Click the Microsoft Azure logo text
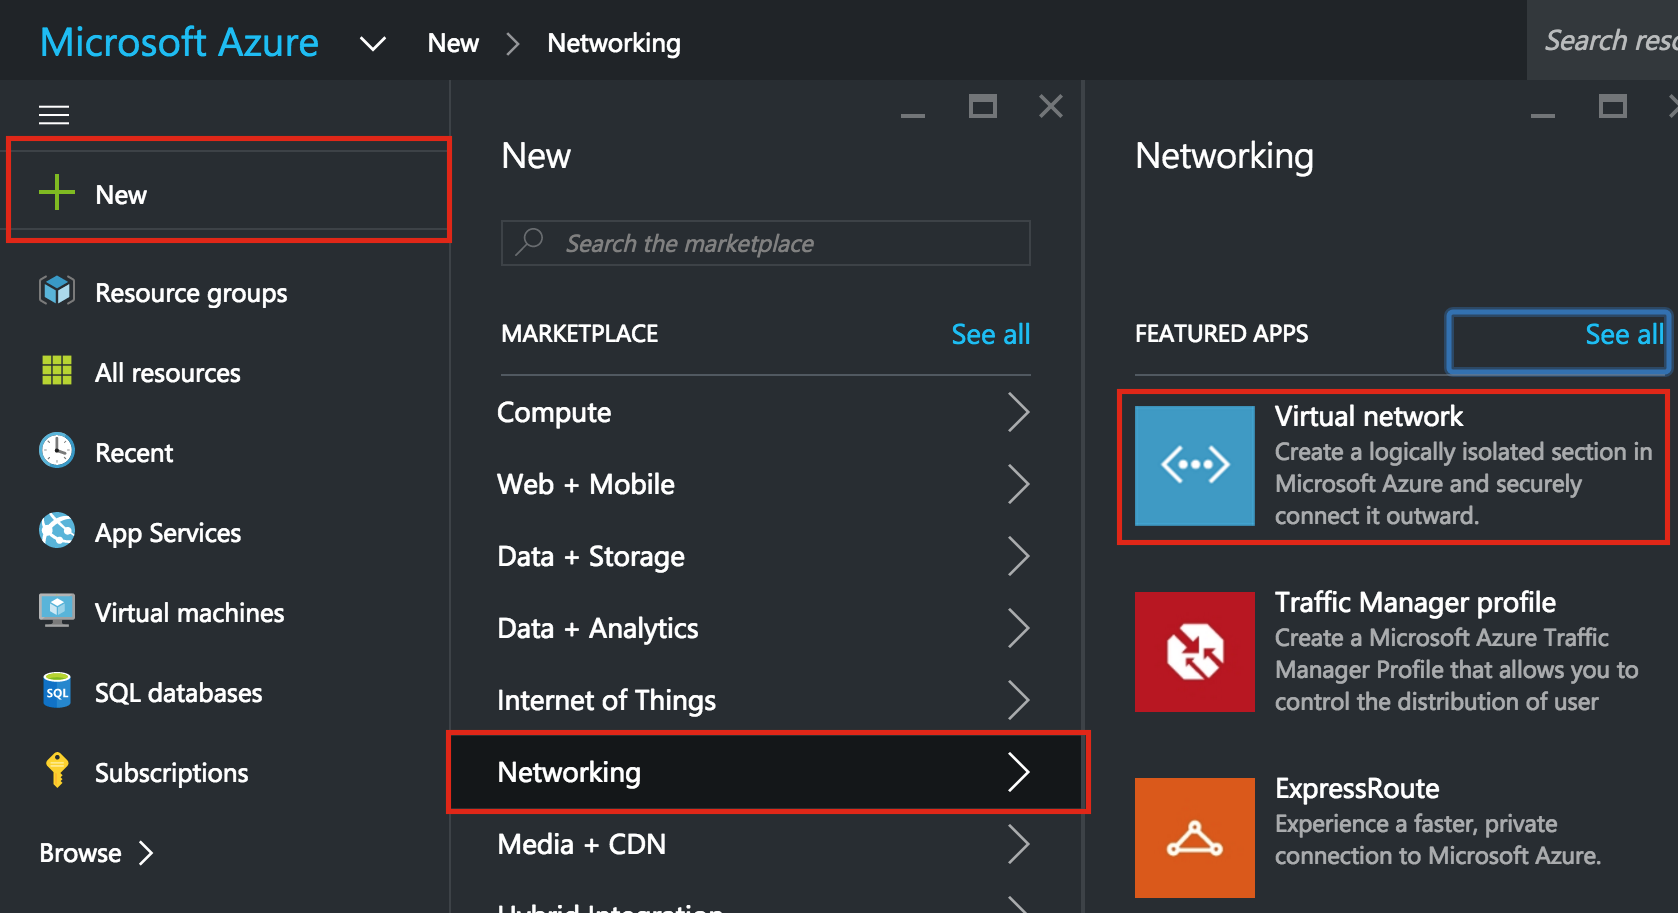Viewport: 1678px width, 913px height. (x=179, y=42)
